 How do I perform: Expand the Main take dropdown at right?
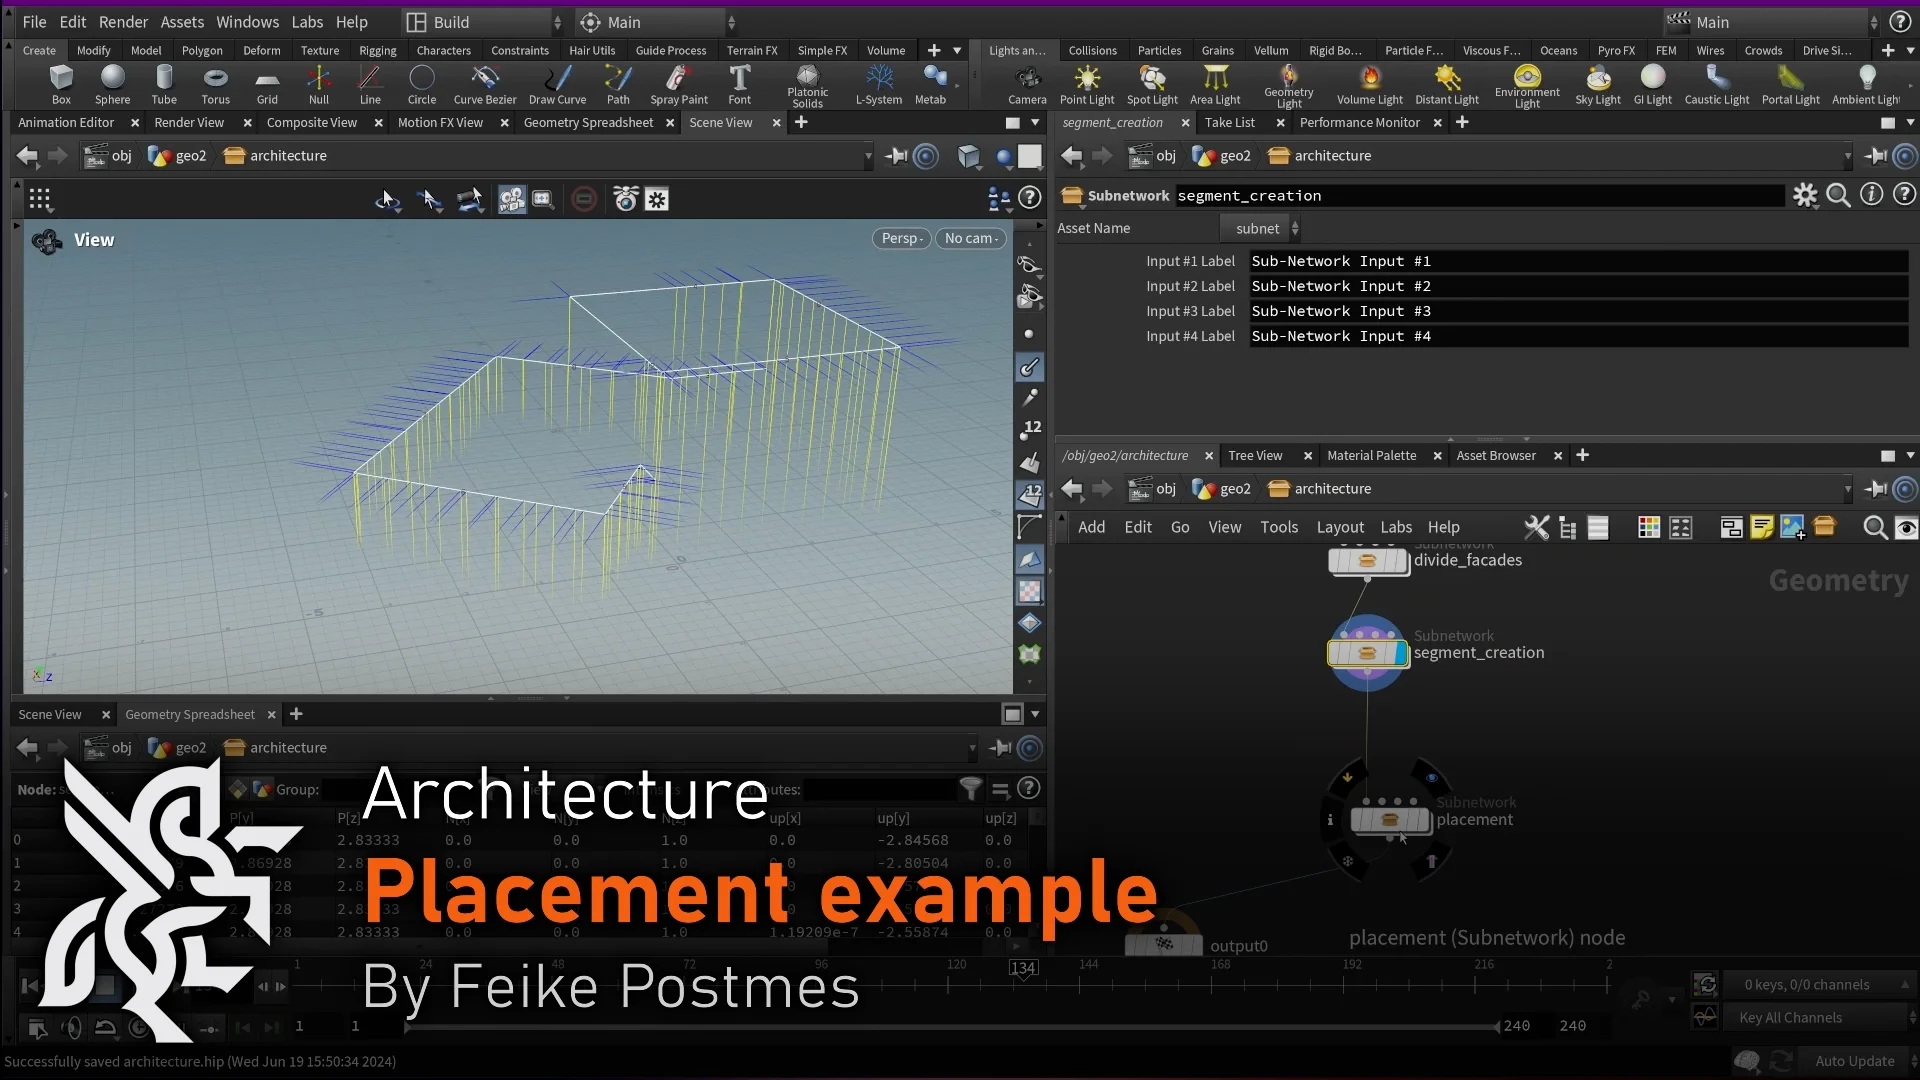coord(1770,22)
